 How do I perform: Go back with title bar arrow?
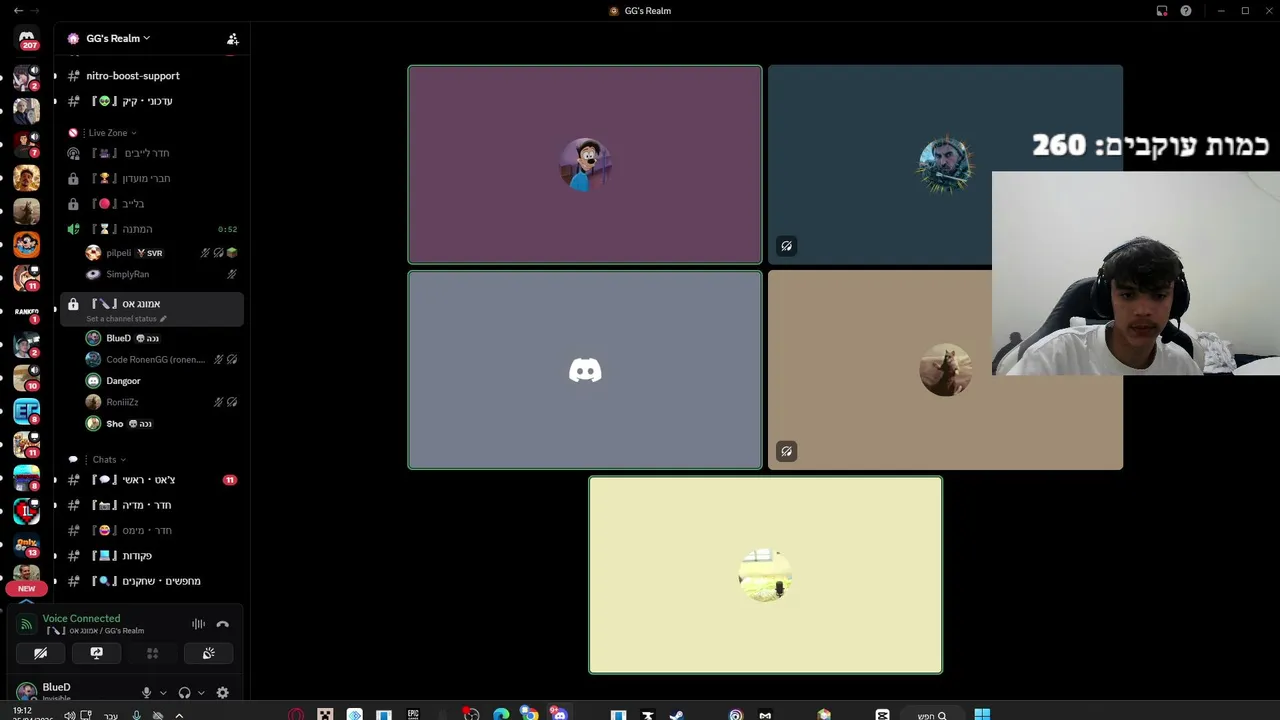tap(18, 11)
